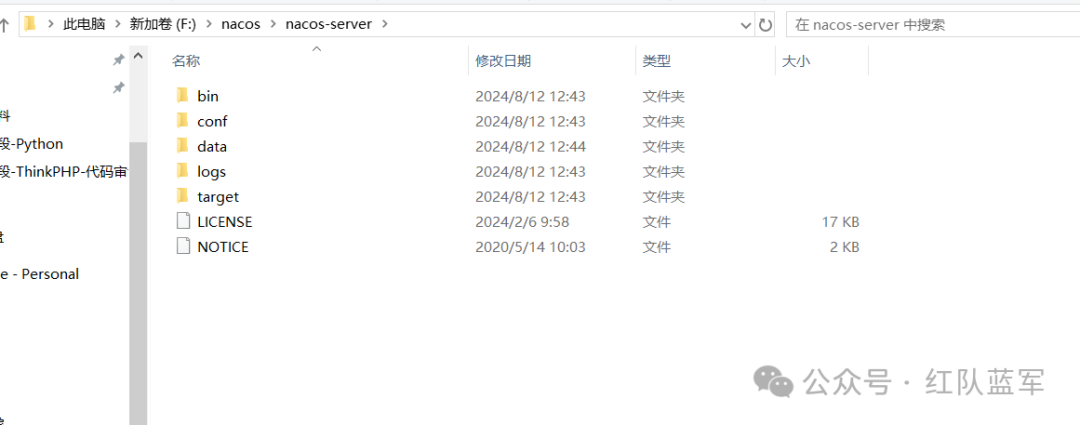Viewport: 1080px width, 425px height.
Task: Click date 2024/8/12 12:43 for conf
Action: click(x=530, y=121)
